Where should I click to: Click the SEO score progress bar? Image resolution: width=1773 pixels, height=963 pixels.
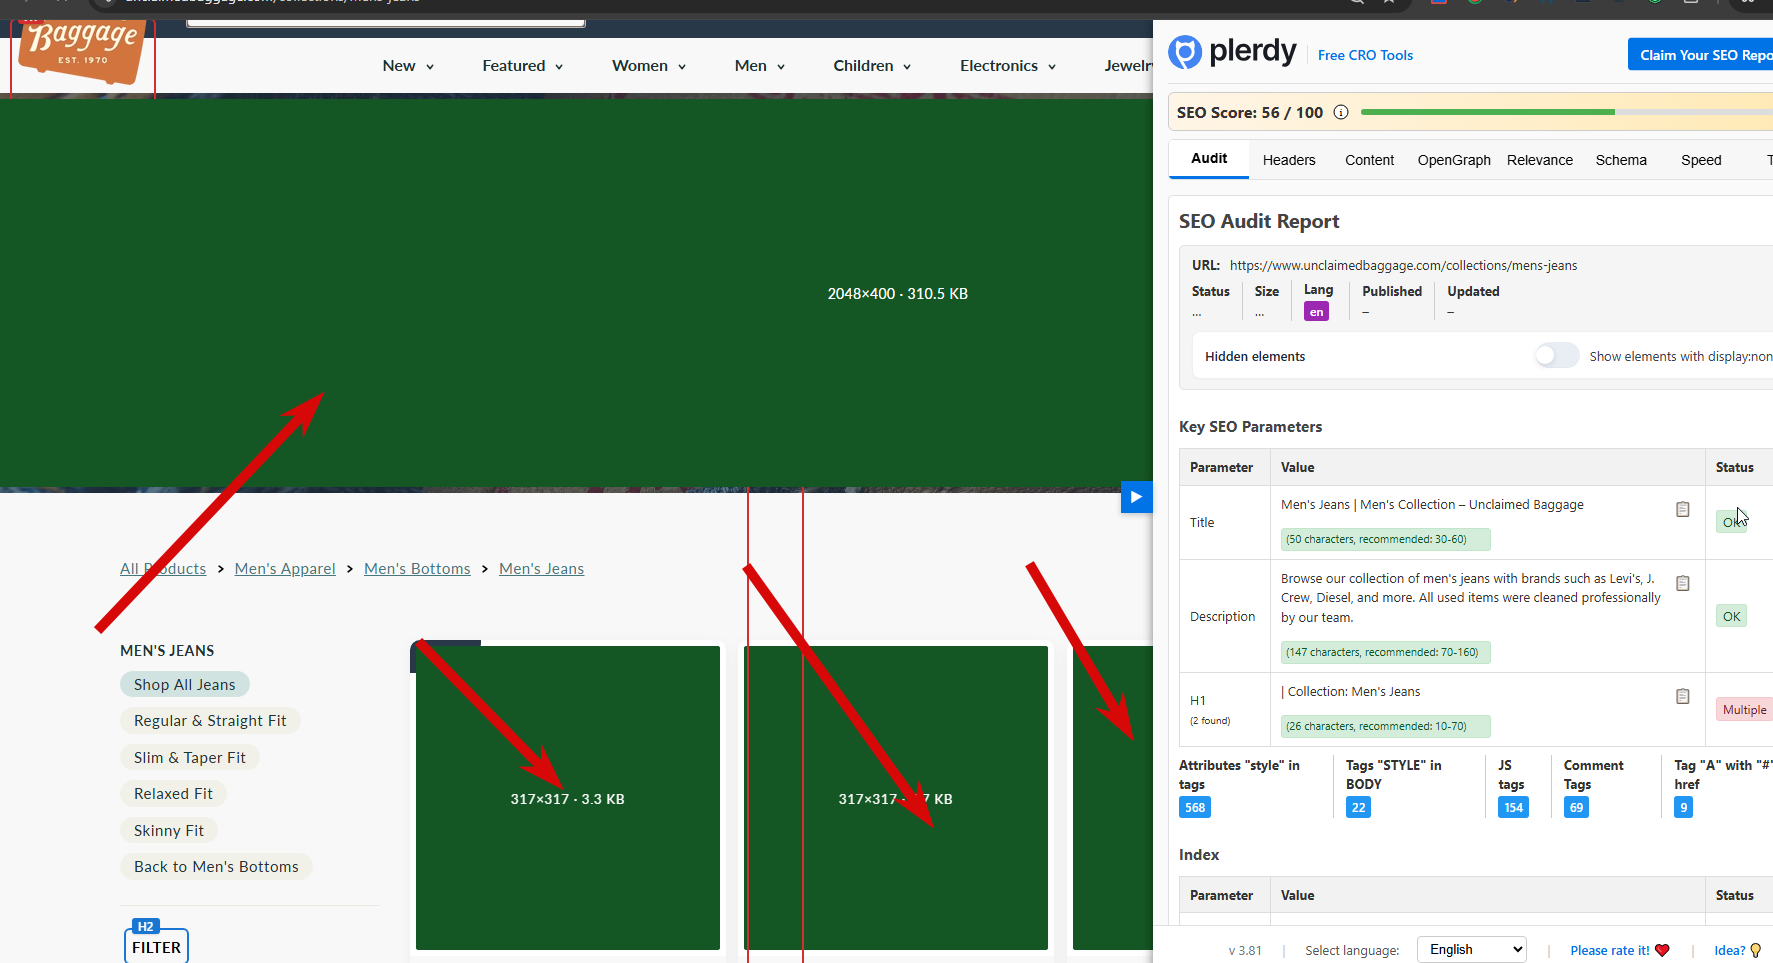(1567, 112)
